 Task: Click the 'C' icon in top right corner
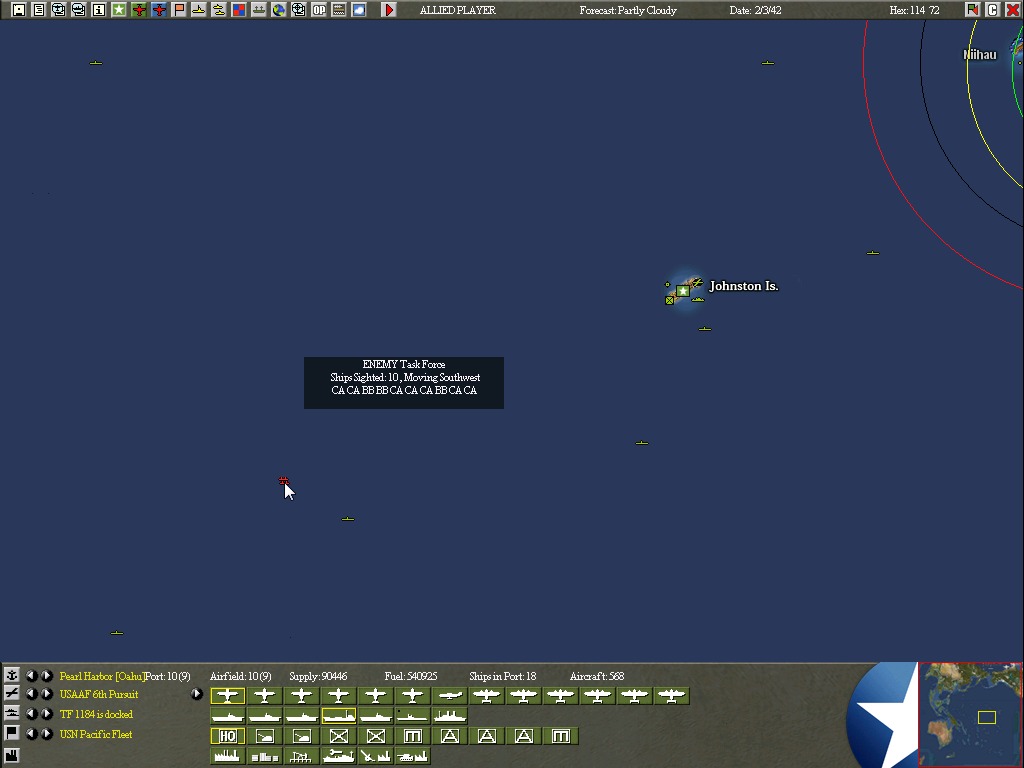993,10
